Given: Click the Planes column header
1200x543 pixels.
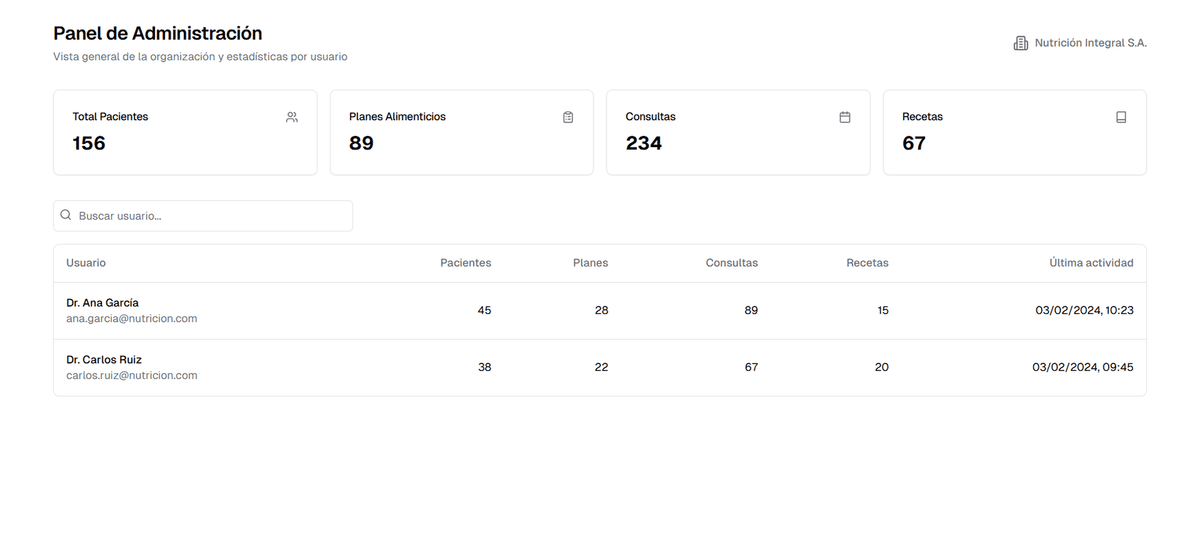Looking at the screenshot, I should [x=590, y=263].
